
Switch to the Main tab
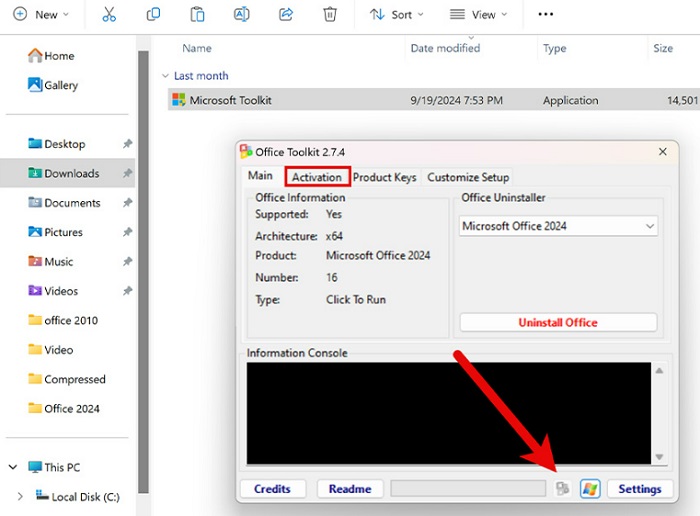tap(260, 176)
